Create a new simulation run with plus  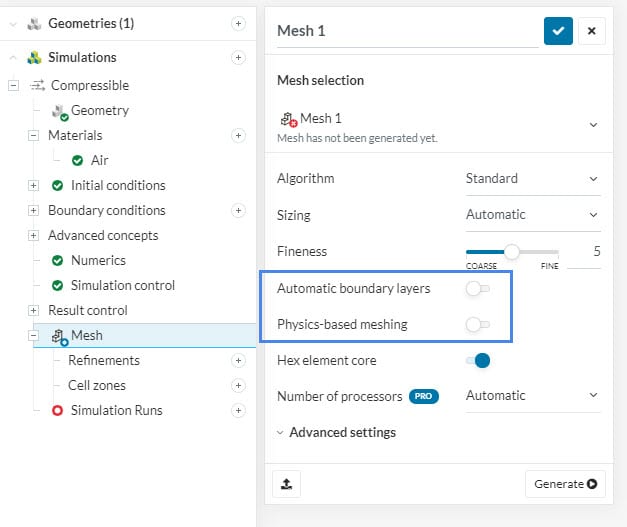pyautogui.click(x=238, y=410)
